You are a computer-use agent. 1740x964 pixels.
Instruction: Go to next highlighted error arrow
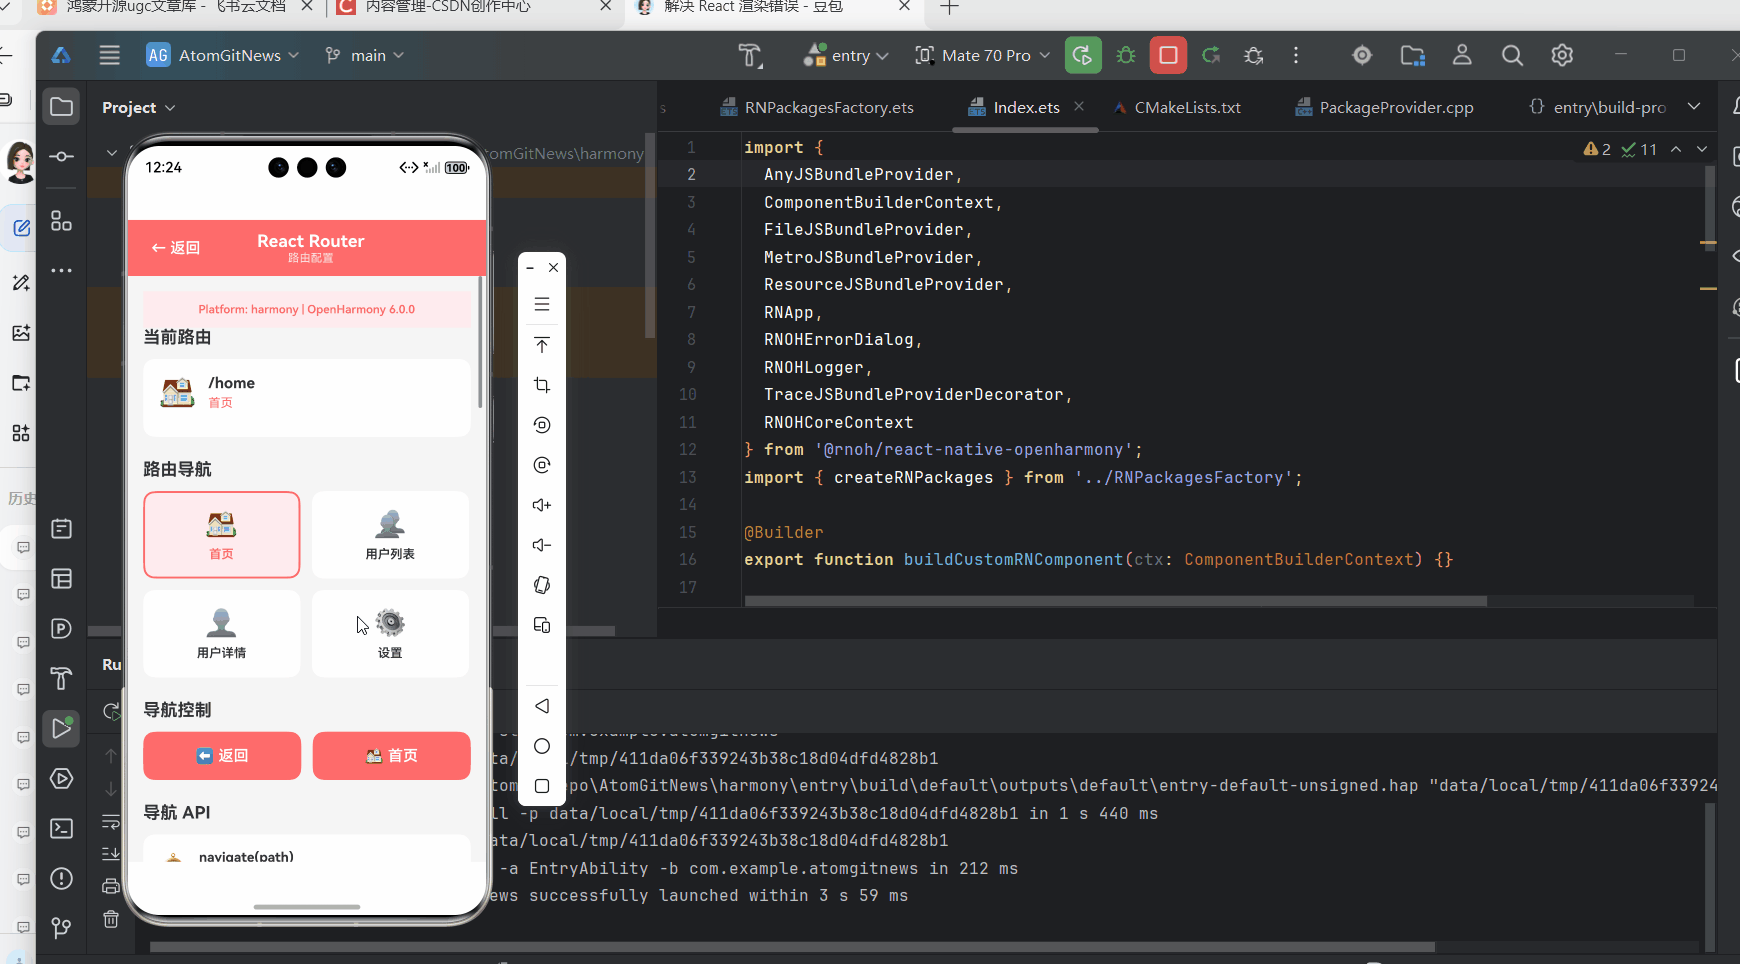coord(1702,149)
